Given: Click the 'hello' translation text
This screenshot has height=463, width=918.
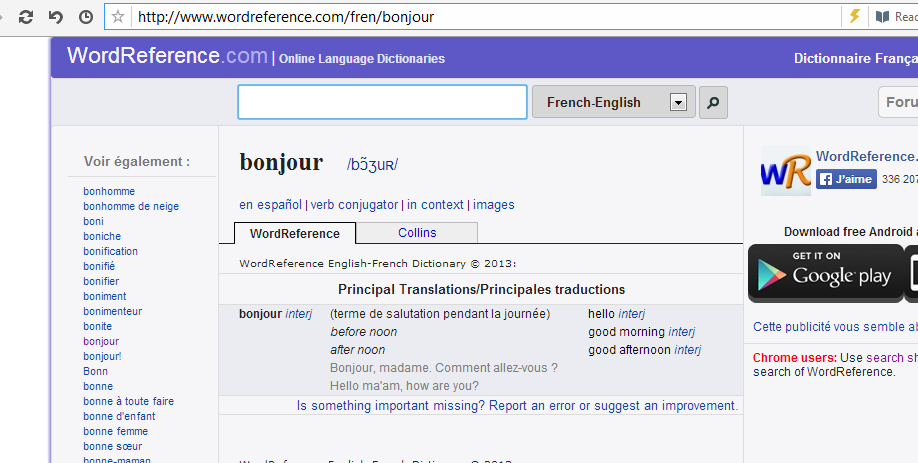Looking at the screenshot, I should pyautogui.click(x=601, y=314).
